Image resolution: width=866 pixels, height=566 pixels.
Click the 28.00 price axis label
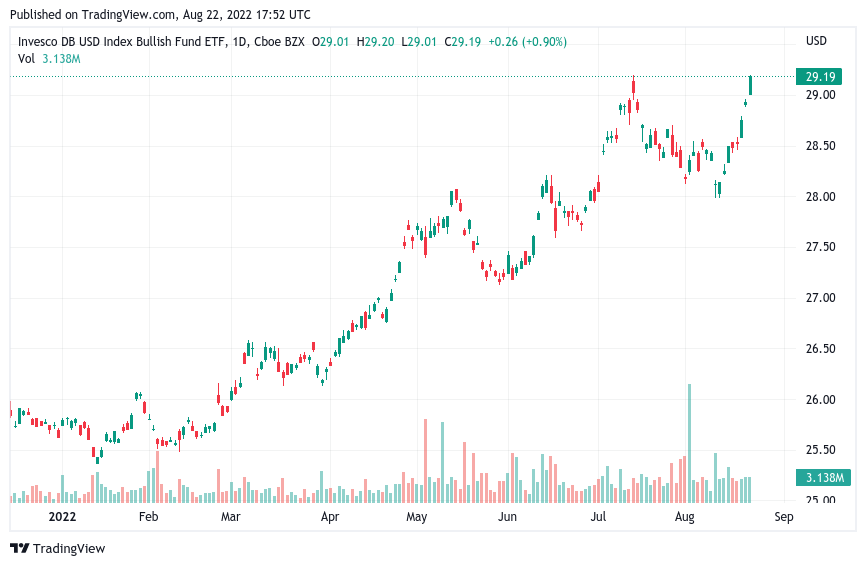tap(820, 197)
